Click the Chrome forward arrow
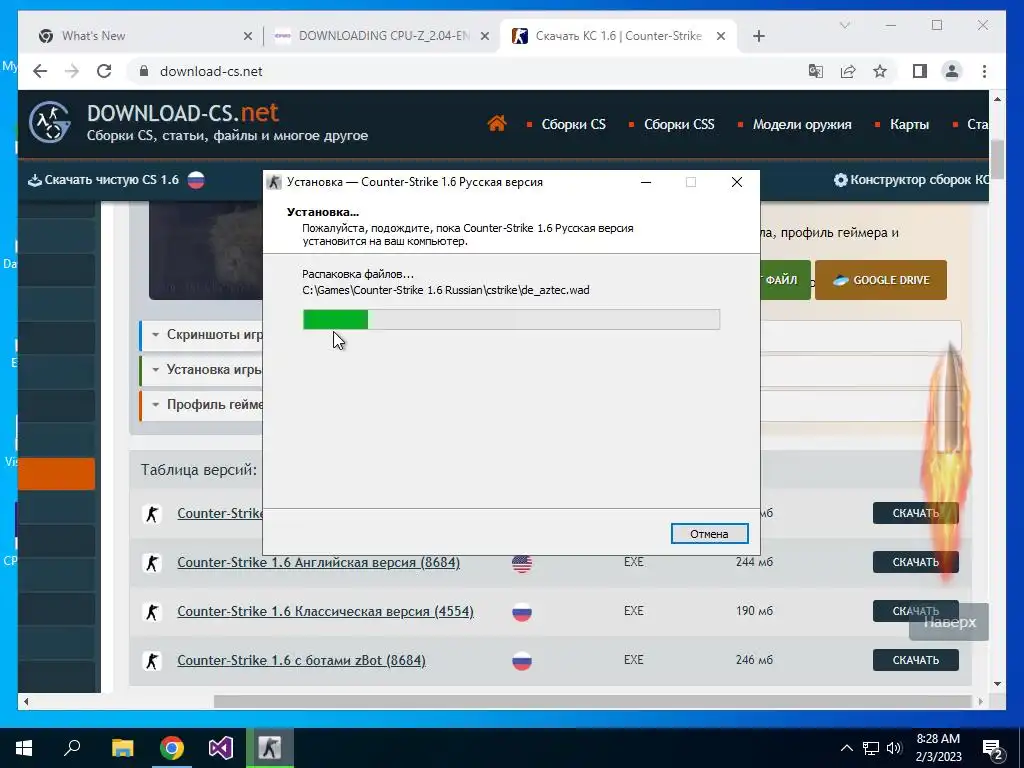This screenshot has height=768, width=1024. tap(72, 71)
